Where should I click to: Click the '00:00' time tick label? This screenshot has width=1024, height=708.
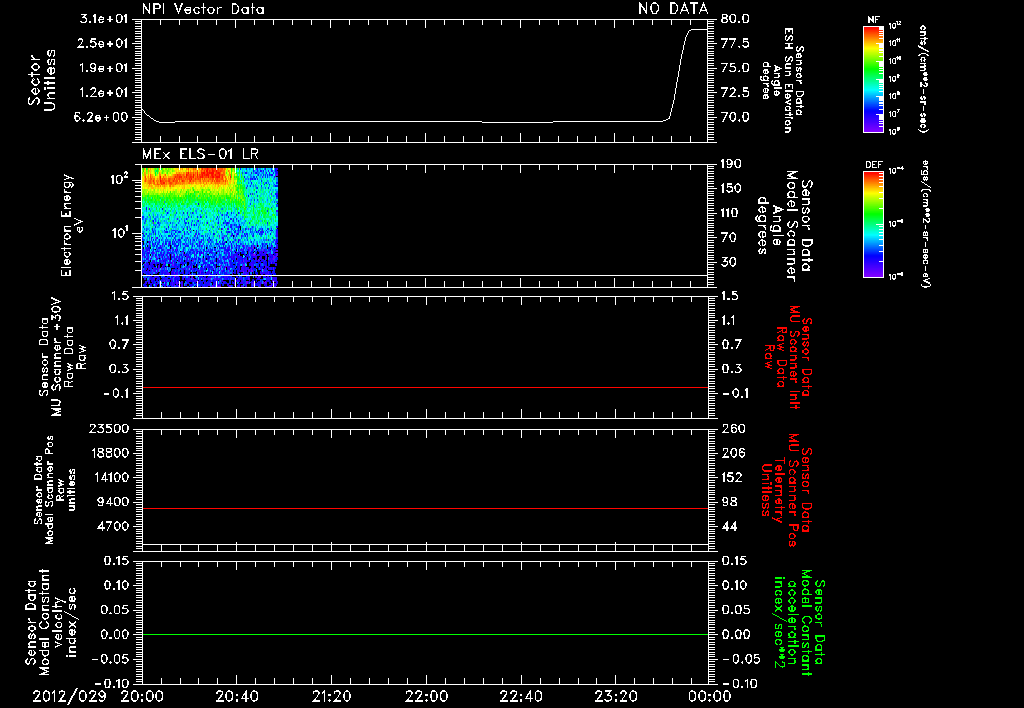710,696
